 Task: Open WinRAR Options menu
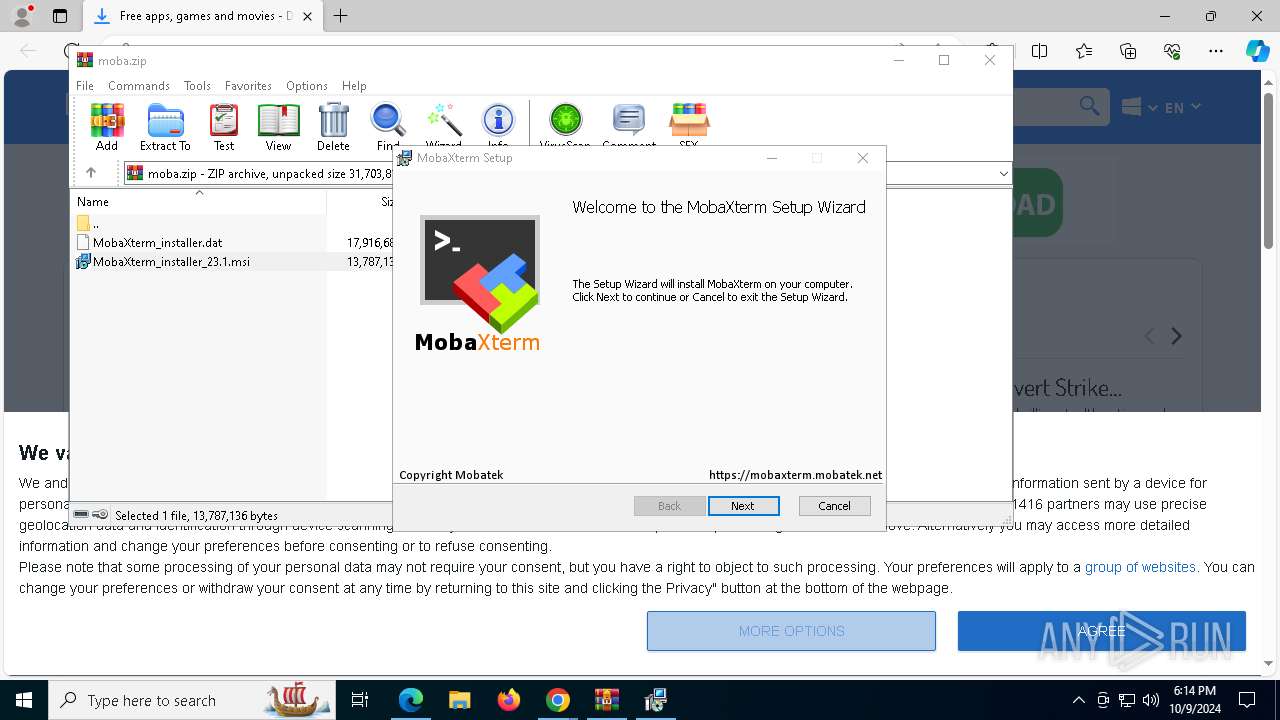point(306,86)
